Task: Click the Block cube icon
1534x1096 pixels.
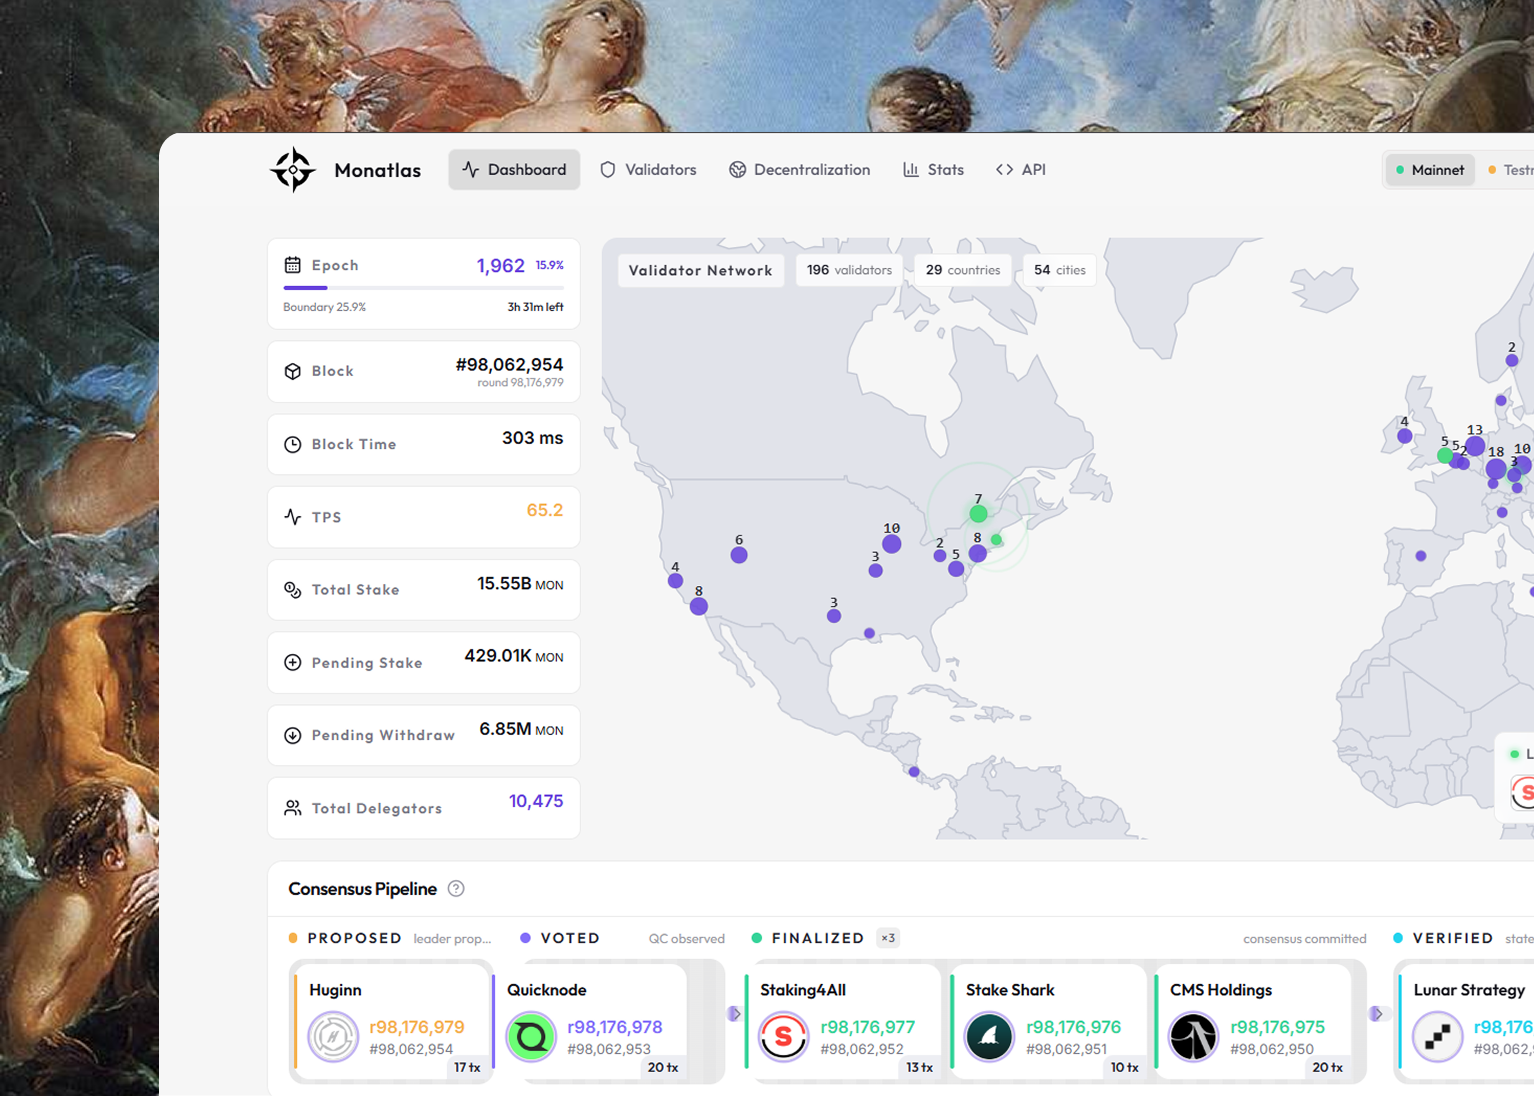Action: tap(293, 371)
